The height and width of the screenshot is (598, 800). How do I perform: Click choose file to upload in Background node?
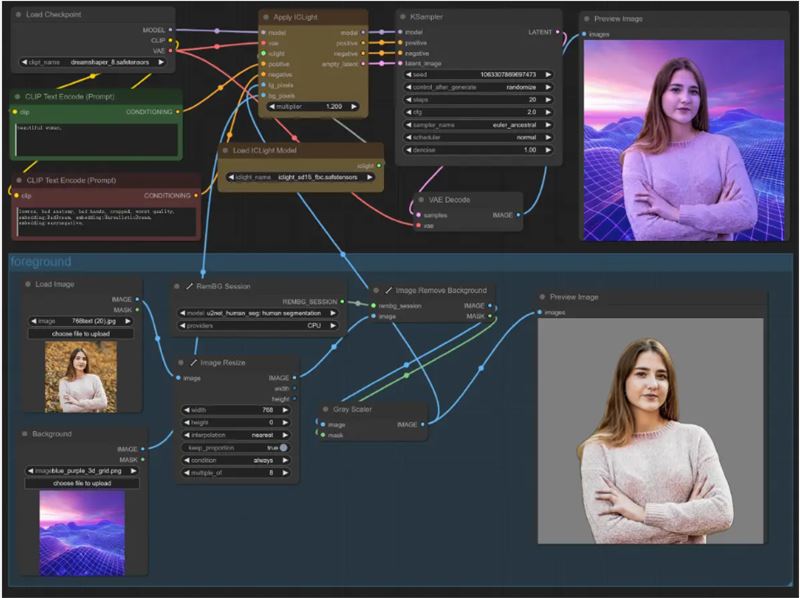82,483
